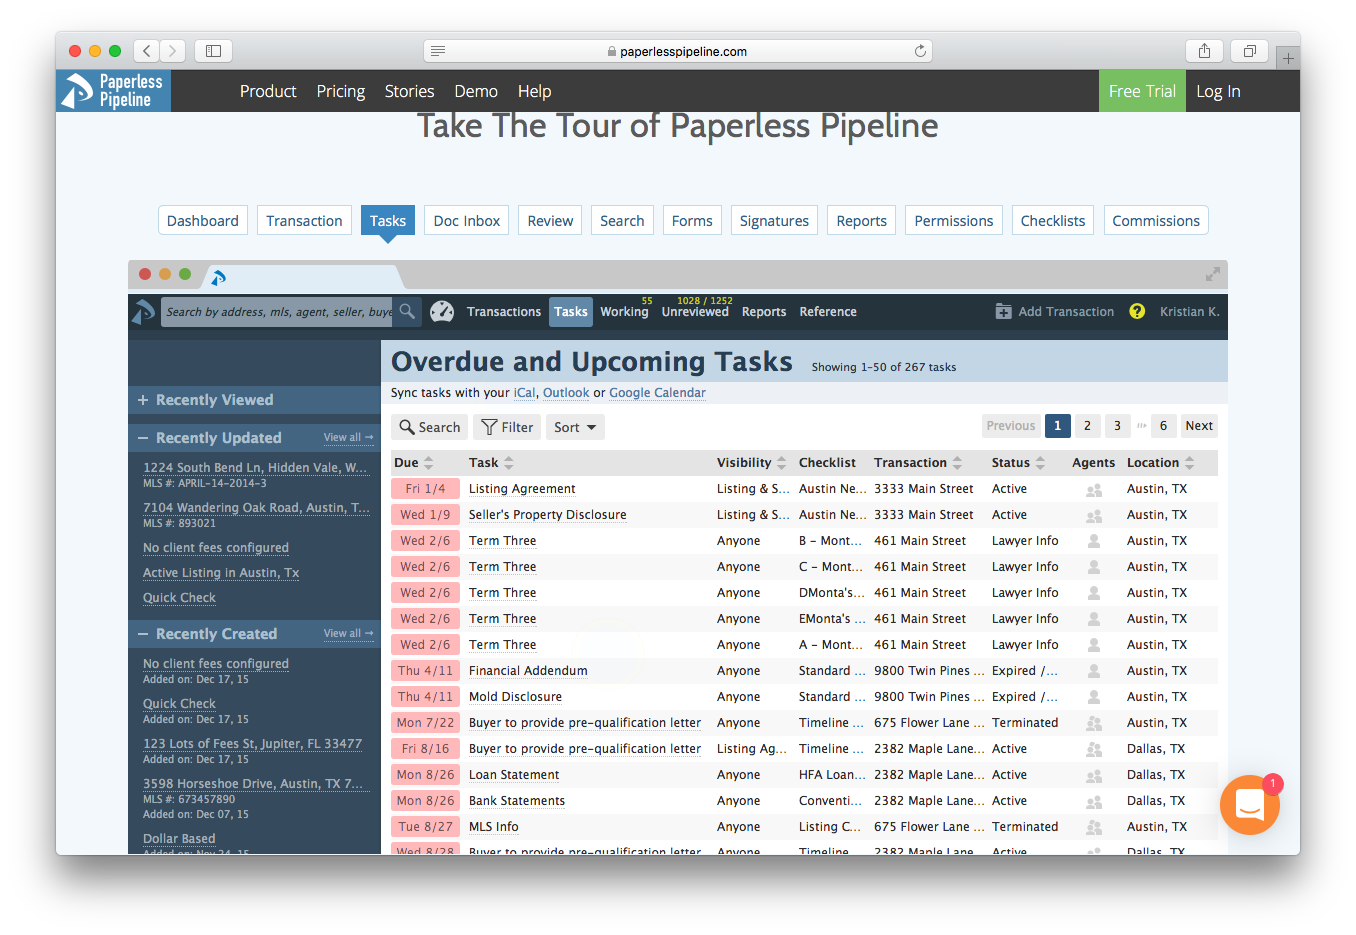1356x935 pixels.
Task: Click Mon 7/22 due date badge
Action: (425, 723)
